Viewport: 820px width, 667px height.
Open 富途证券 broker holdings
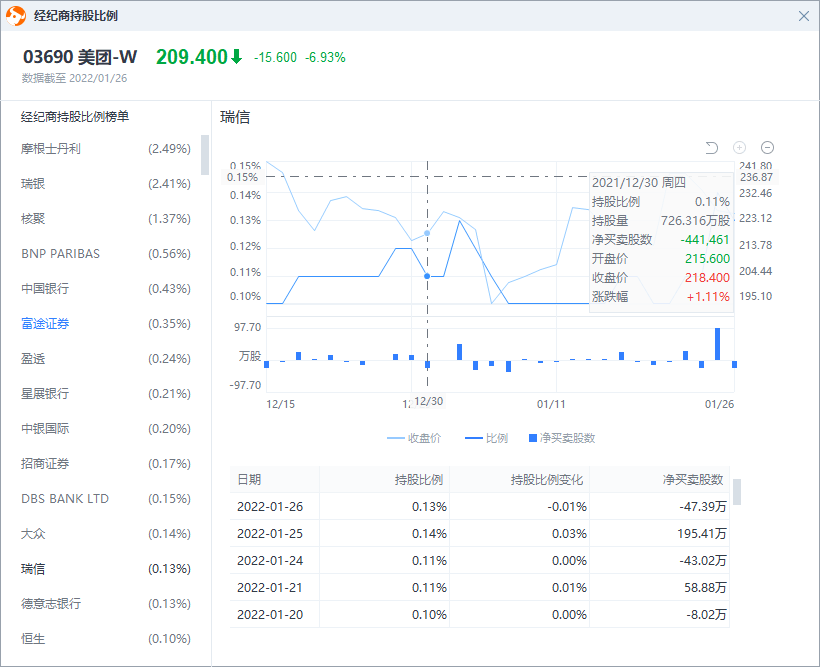point(45,324)
